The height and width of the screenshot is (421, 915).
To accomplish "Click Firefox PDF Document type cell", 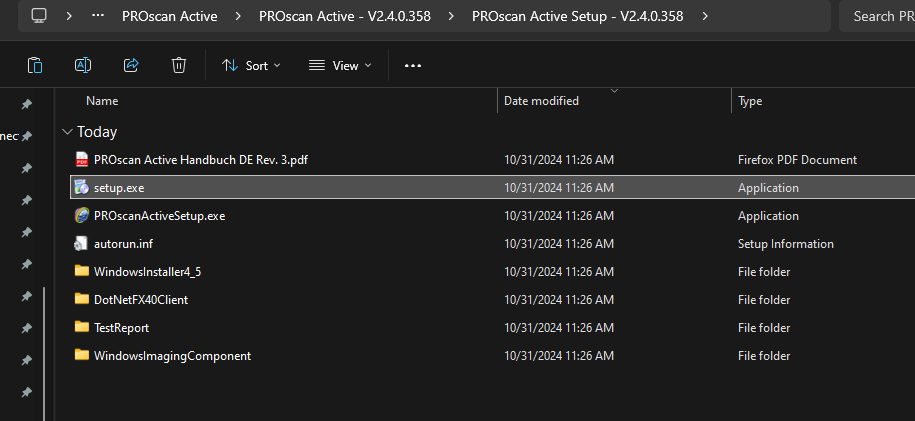I will click(797, 160).
